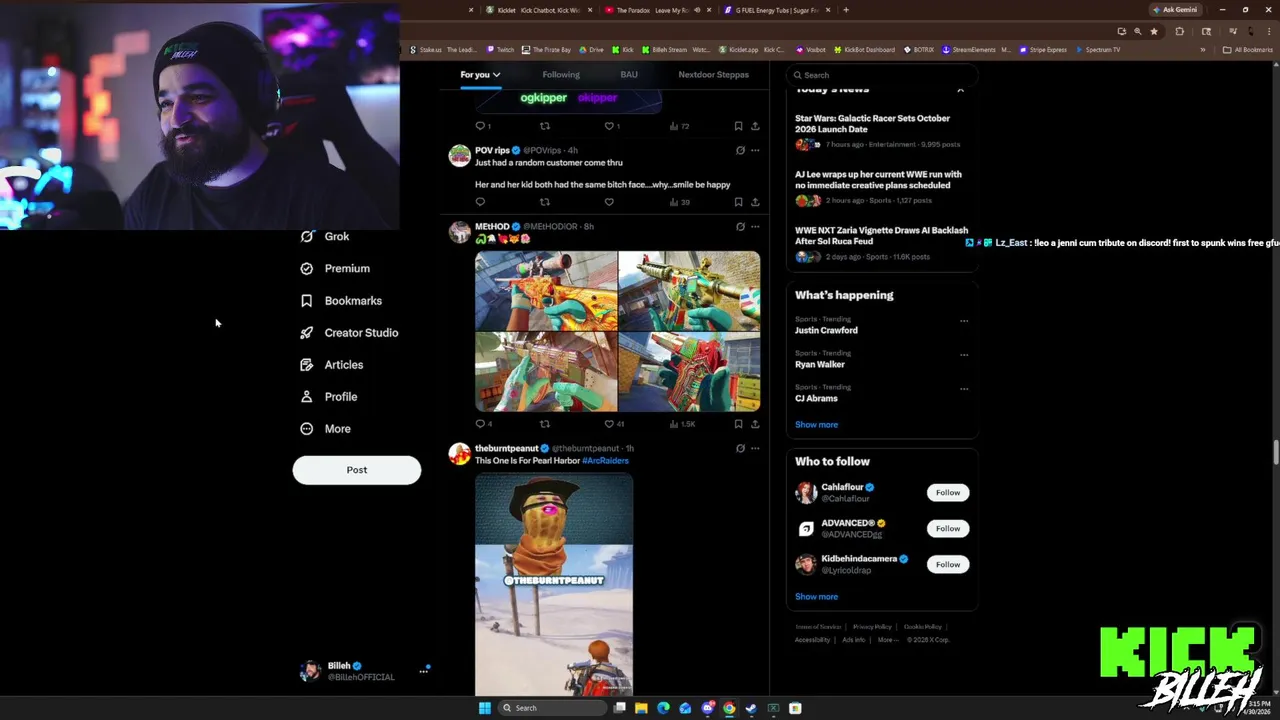
Task: View analytics on the POV rips post
Action: point(679,202)
